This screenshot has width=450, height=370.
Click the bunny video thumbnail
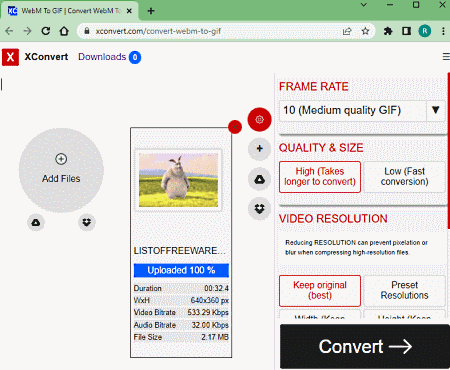[x=178, y=180]
